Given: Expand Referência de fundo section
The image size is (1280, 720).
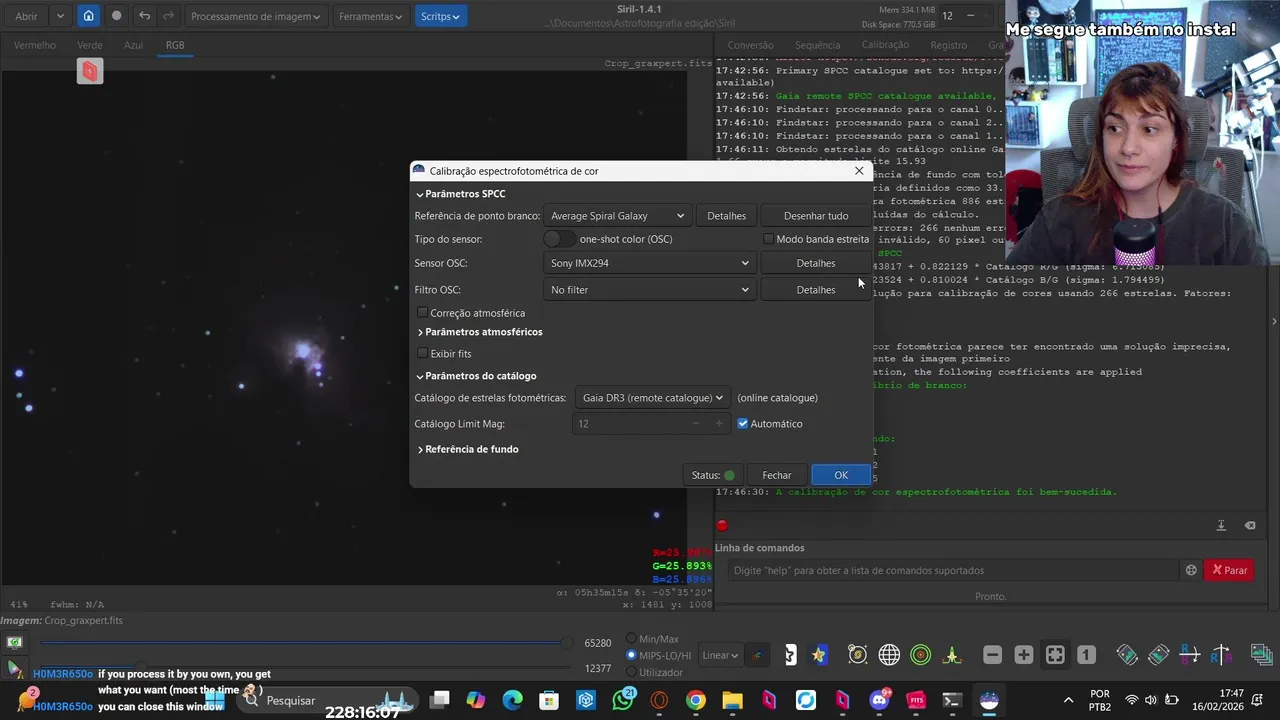Looking at the screenshot, I should coord(468,449).
